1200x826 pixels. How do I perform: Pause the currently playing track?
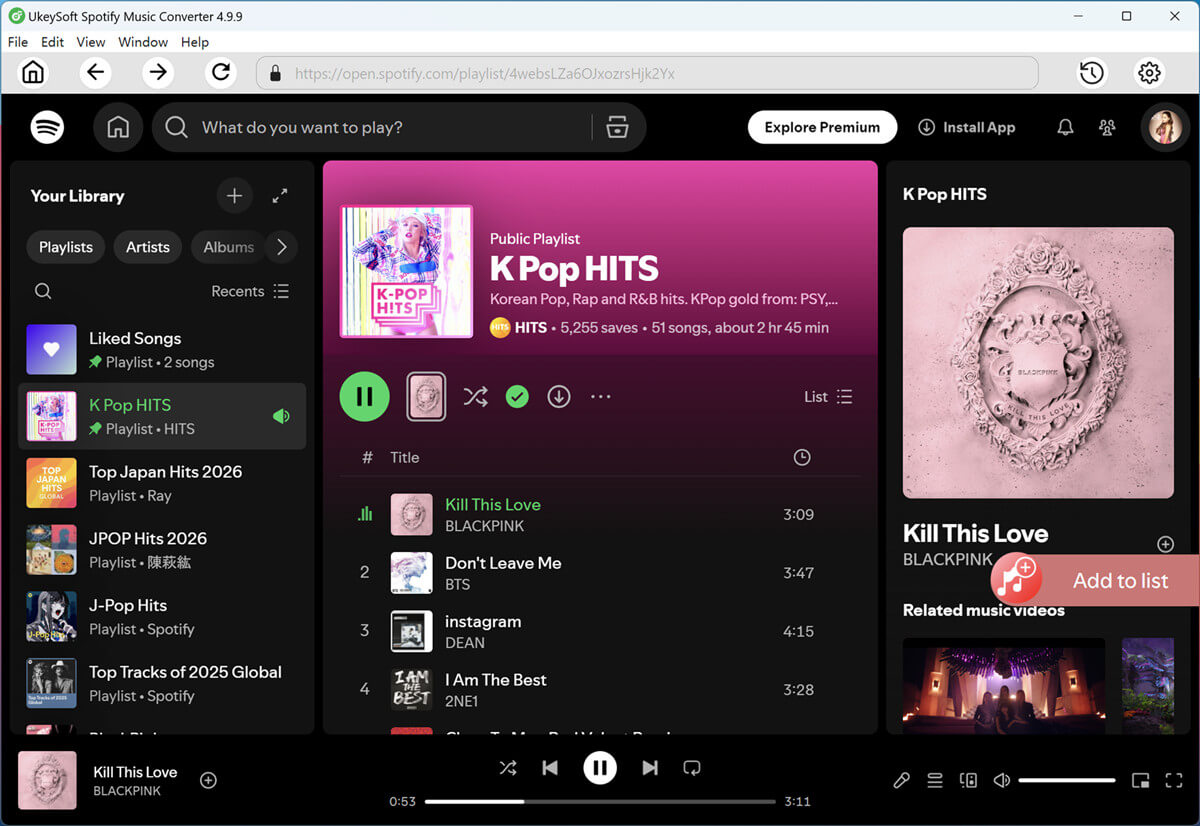click(x=600, y=767)
